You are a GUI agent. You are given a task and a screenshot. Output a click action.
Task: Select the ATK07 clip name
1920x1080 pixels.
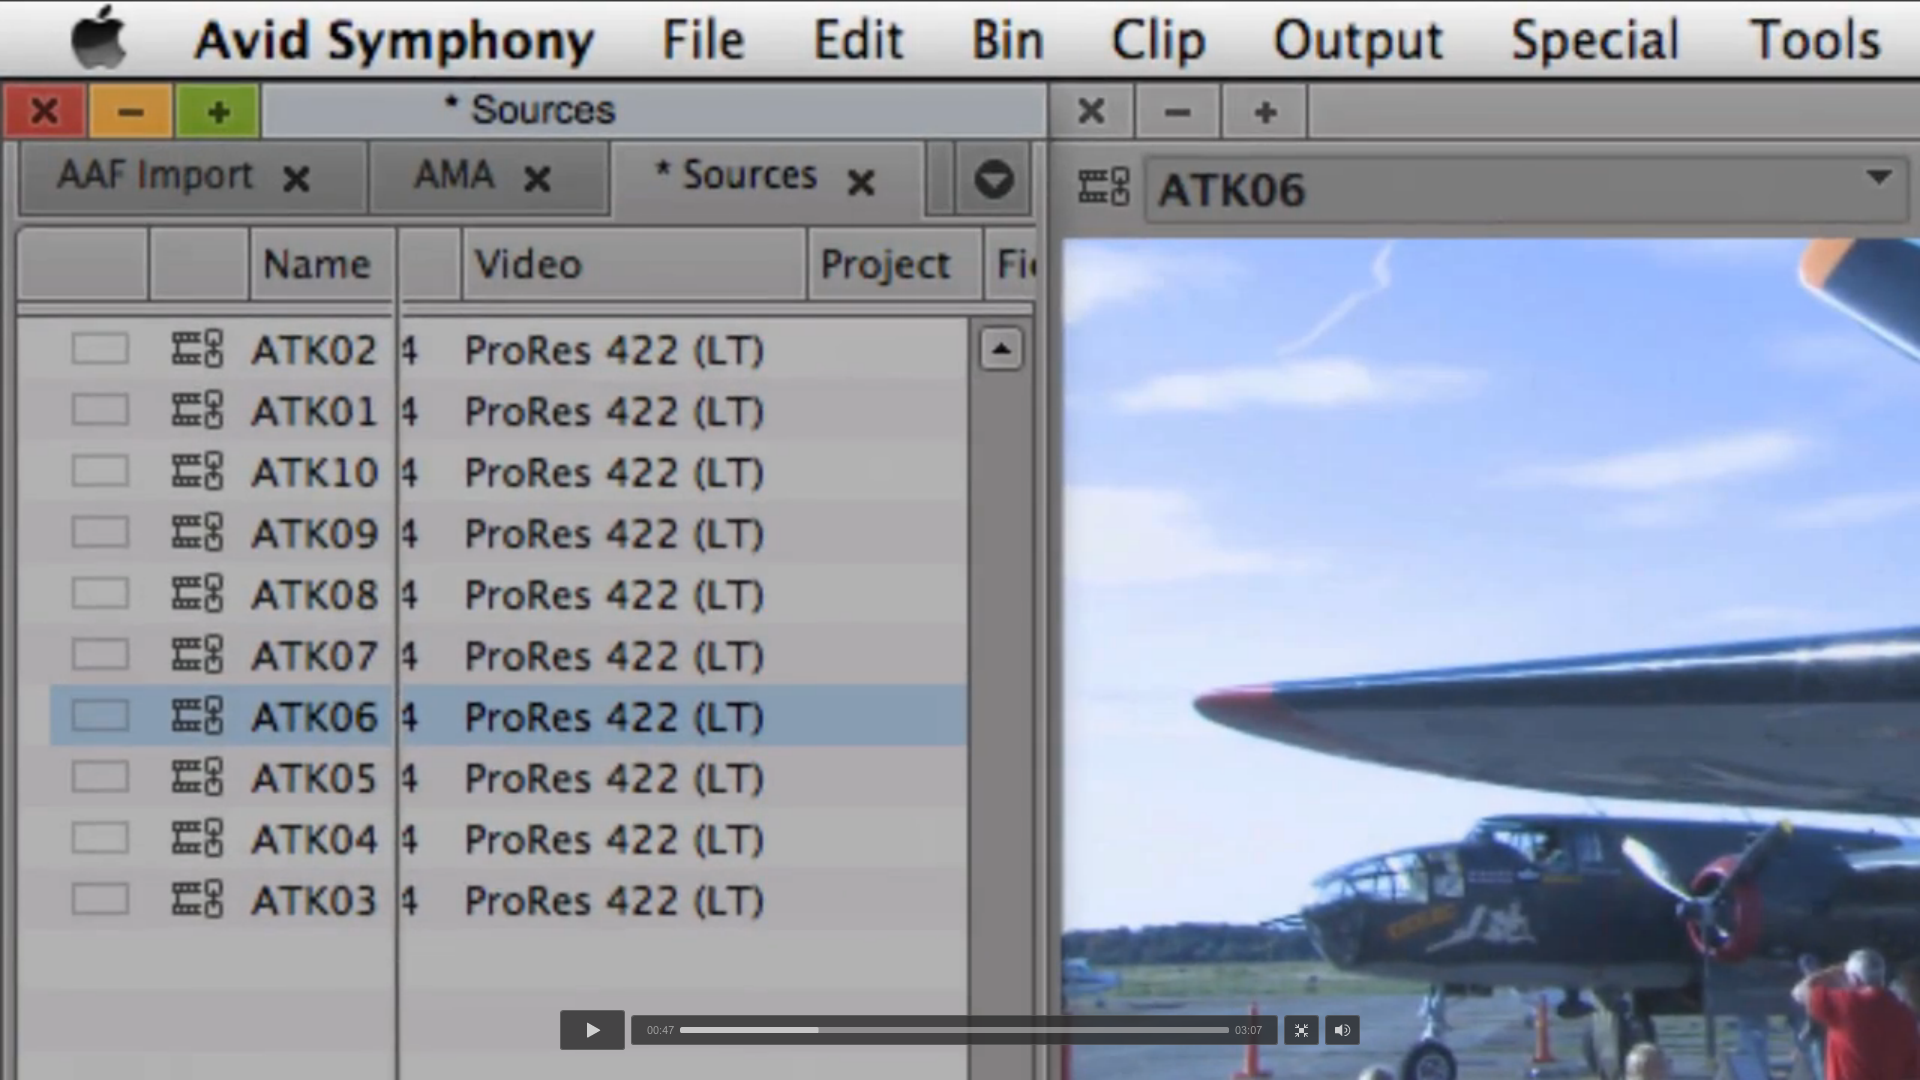(x=315, y=656)
